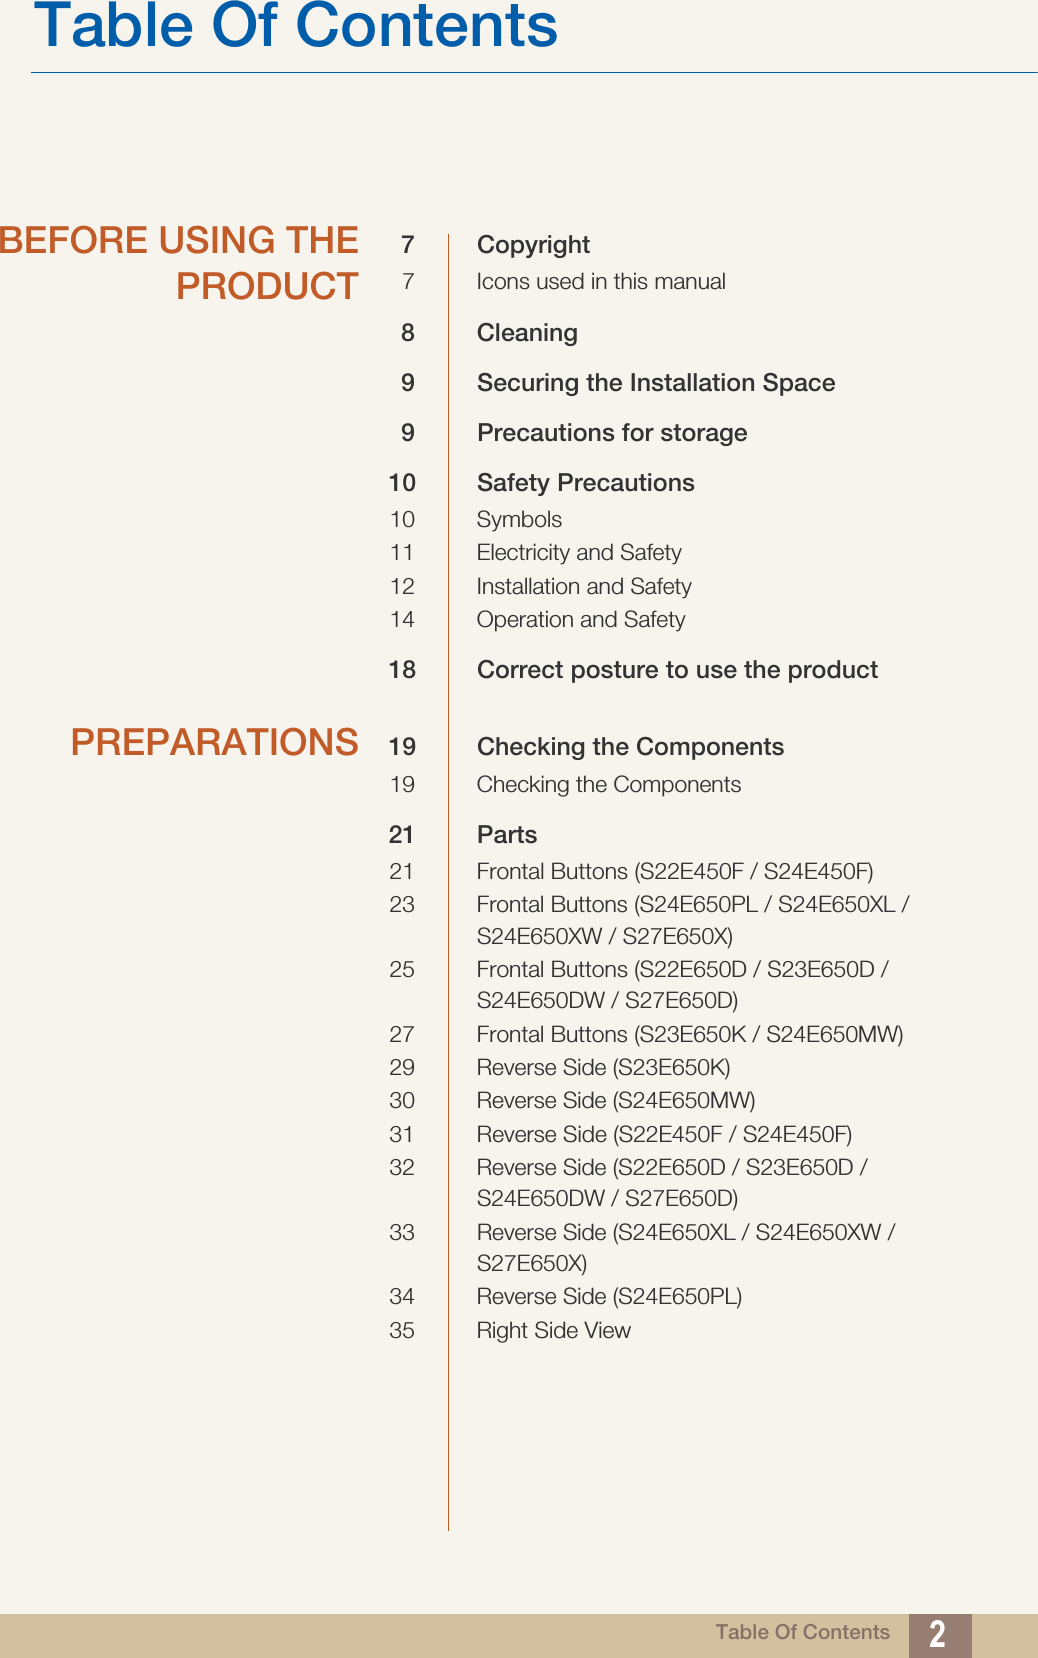Image resolution: width=1038 pixels, height=1658 pixels.
Task: Open Correct posture to use the product
Action: (677, 670)
